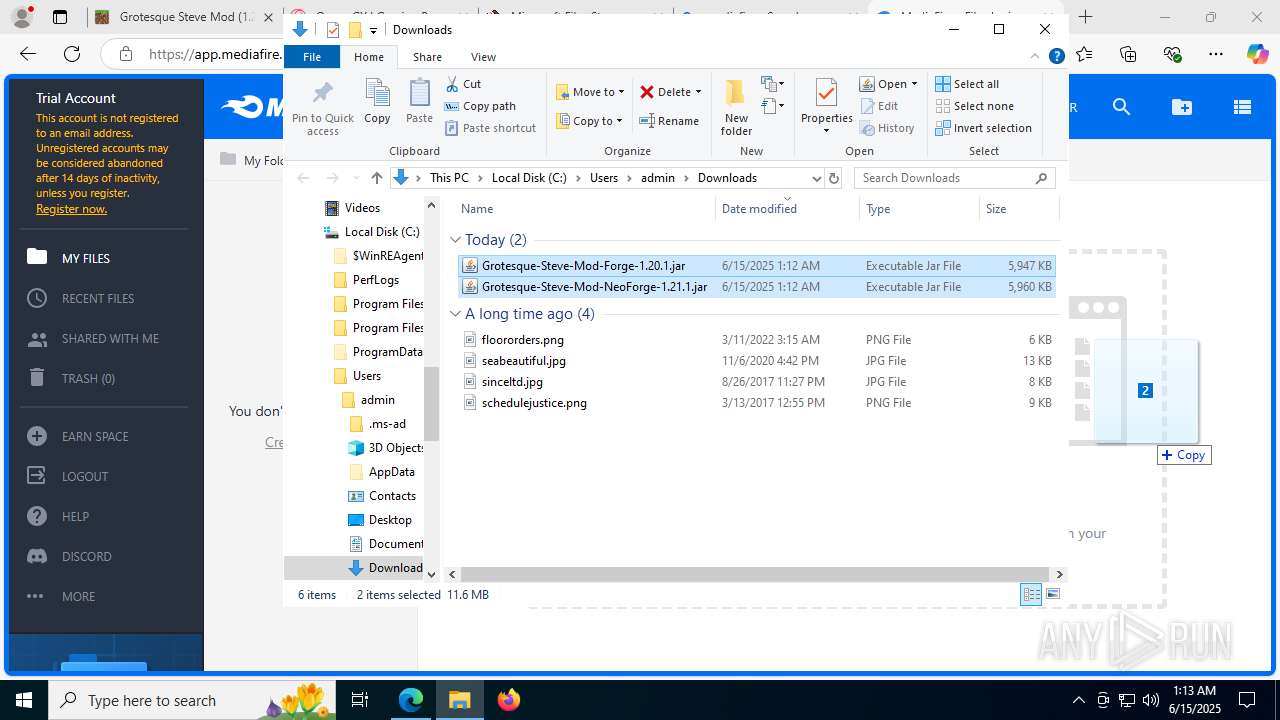The width and height of the screenshot is (1280, 720).
Task: Click Rename in Organize group
Action: pyautogui.click(x=669, y=120)
